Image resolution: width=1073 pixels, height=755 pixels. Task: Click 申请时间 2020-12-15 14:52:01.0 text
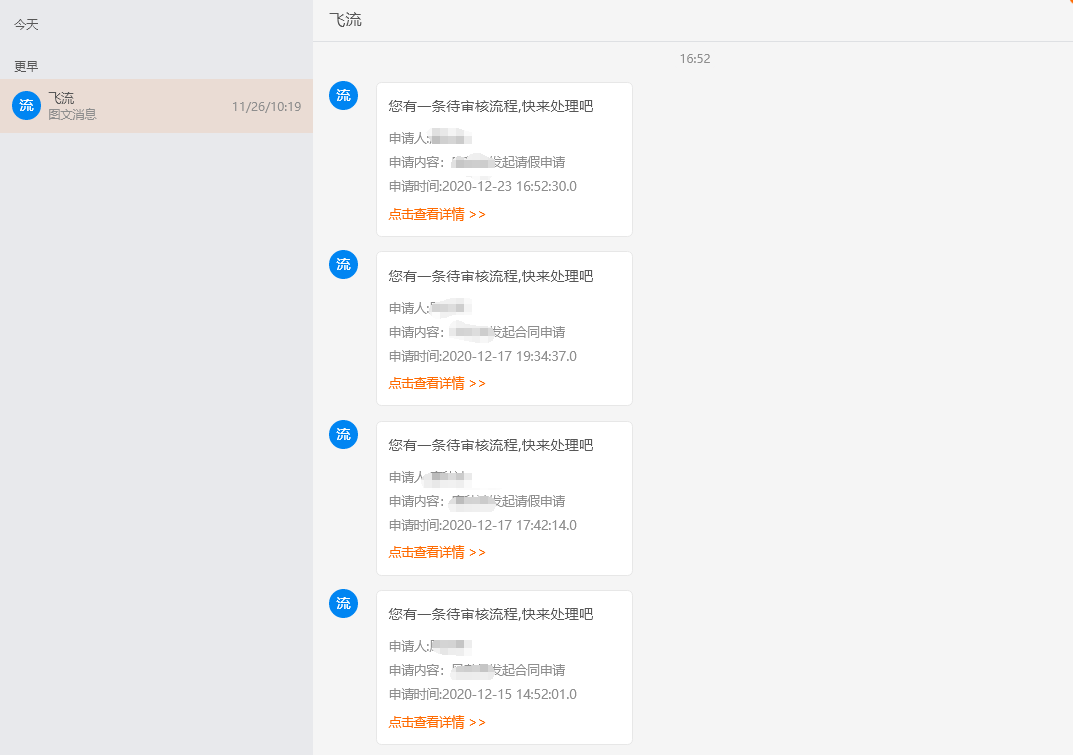[483, 694]
